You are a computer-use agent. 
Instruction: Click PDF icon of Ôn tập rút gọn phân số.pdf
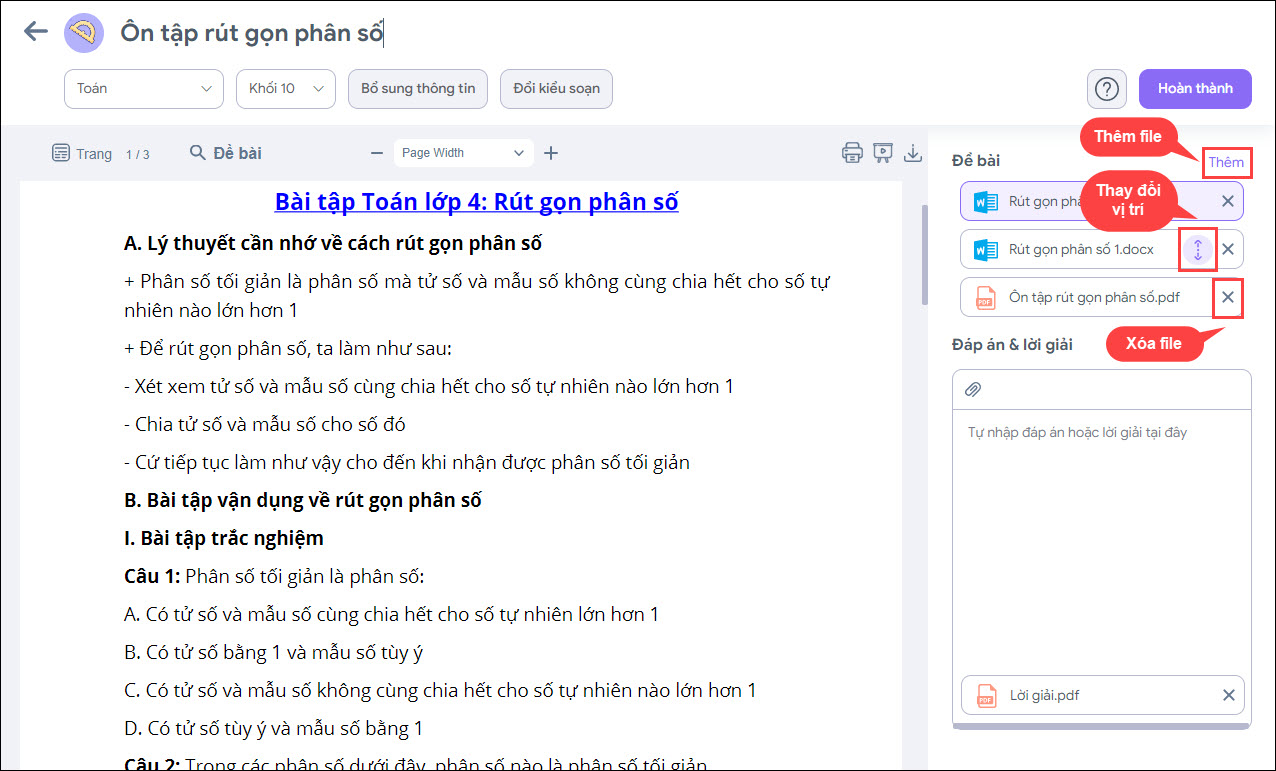986,297
